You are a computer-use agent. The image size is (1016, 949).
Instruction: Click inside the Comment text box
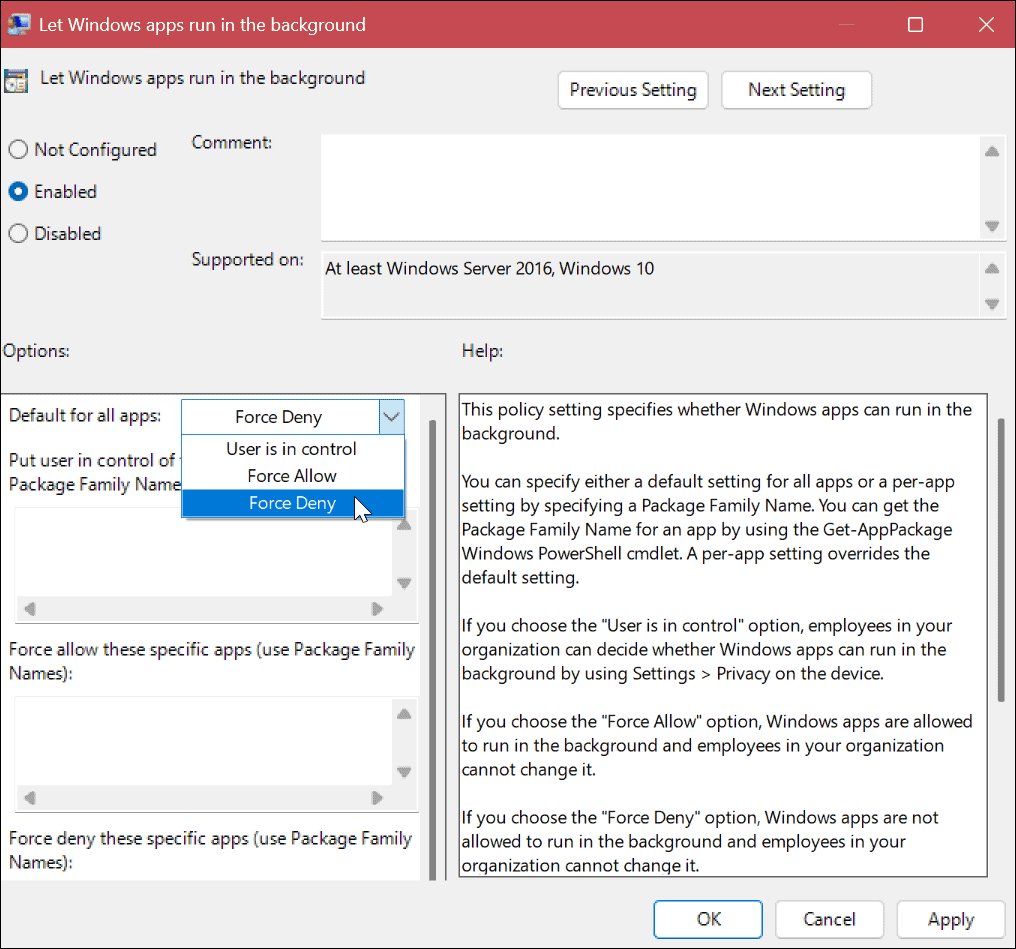(650, 188)
